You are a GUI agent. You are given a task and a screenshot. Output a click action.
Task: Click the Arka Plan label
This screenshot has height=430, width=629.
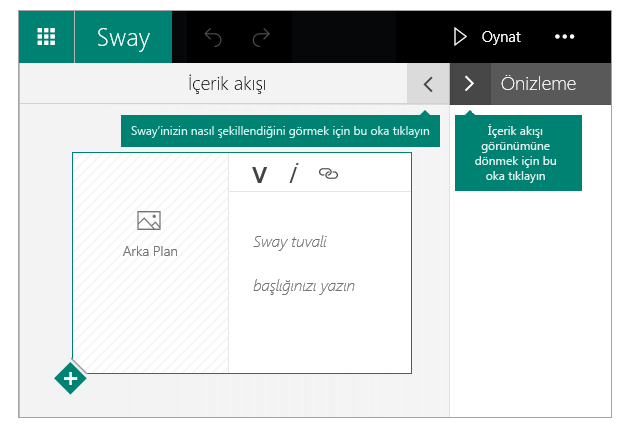tap(150, 252)
